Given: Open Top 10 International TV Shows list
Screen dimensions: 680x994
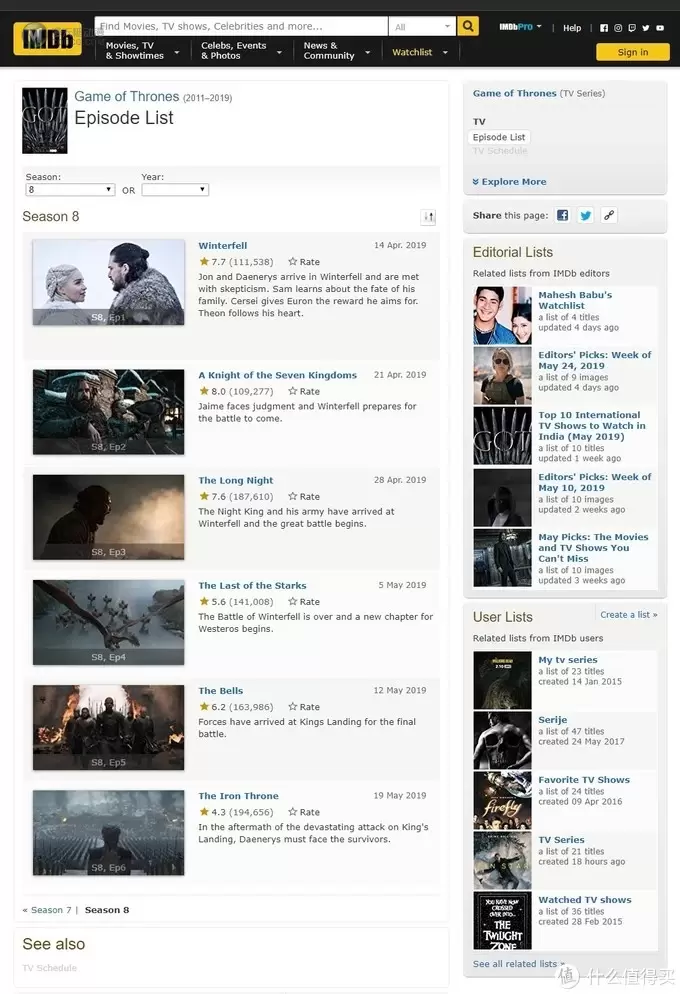Looking at the screenshot, I should 592,425.
